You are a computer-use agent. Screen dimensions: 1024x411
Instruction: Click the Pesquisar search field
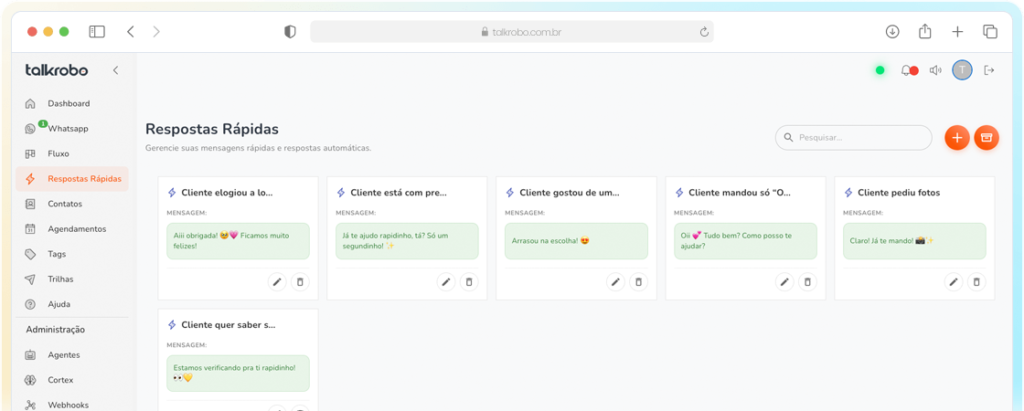click(x=860, y=137)
